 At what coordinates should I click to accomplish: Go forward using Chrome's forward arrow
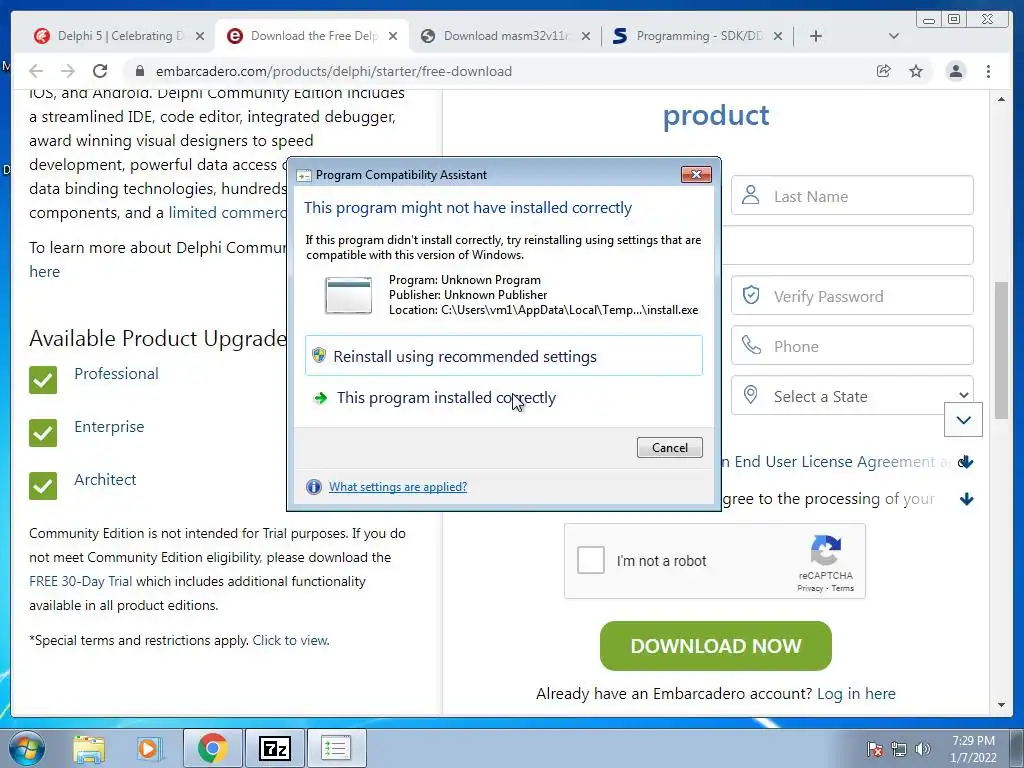[67, 71]
